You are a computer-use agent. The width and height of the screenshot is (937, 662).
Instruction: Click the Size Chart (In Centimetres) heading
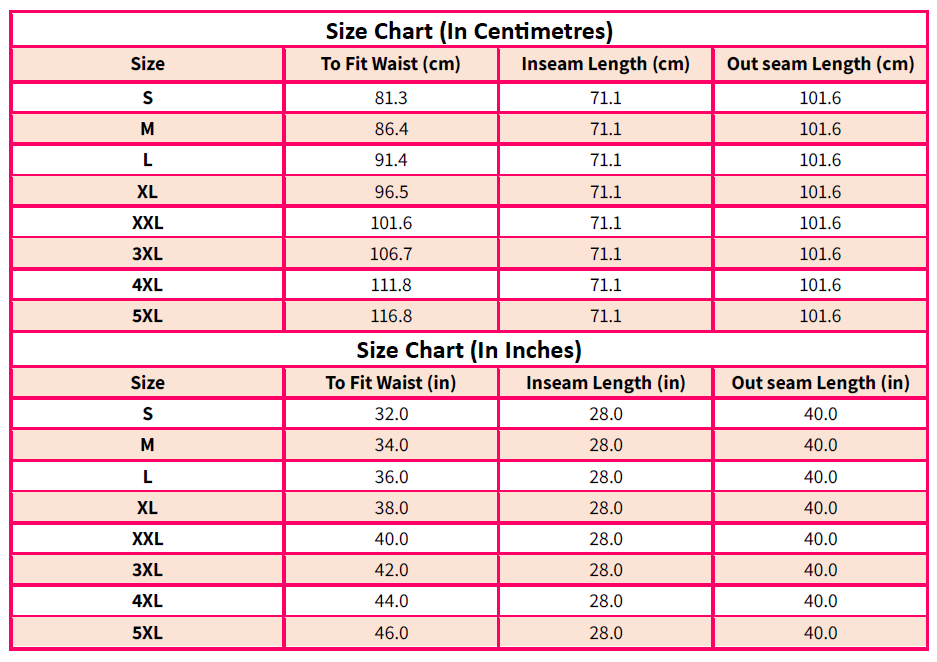point(469,31)
